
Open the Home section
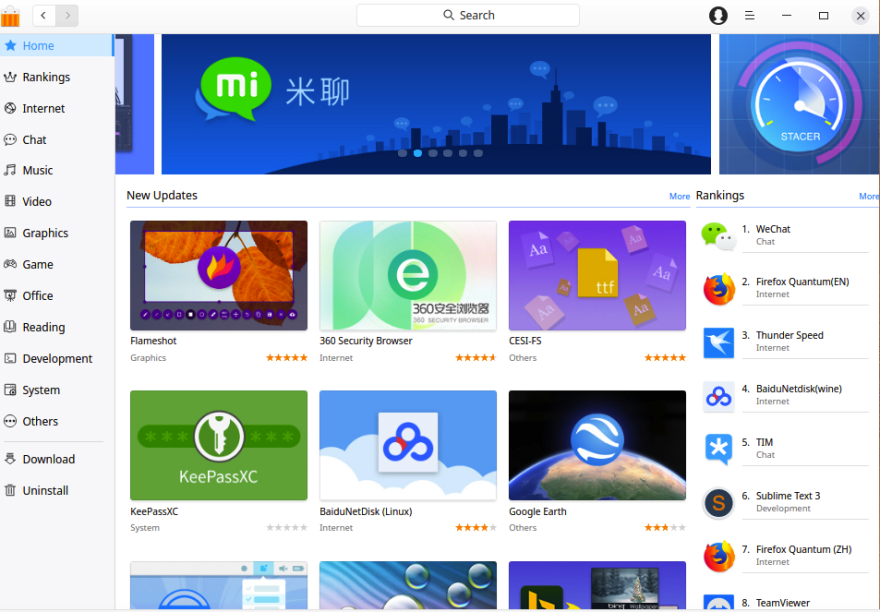(x=57, y=45)
